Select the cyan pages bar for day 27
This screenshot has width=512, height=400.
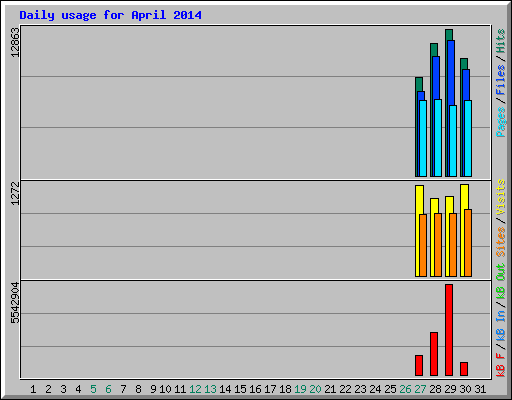point(423,138)
